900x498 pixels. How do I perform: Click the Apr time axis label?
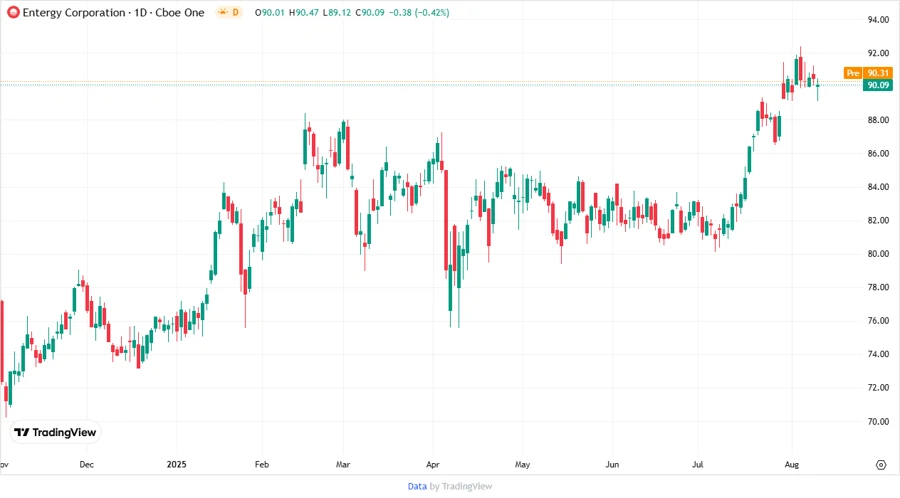click(x=433, y=464)
